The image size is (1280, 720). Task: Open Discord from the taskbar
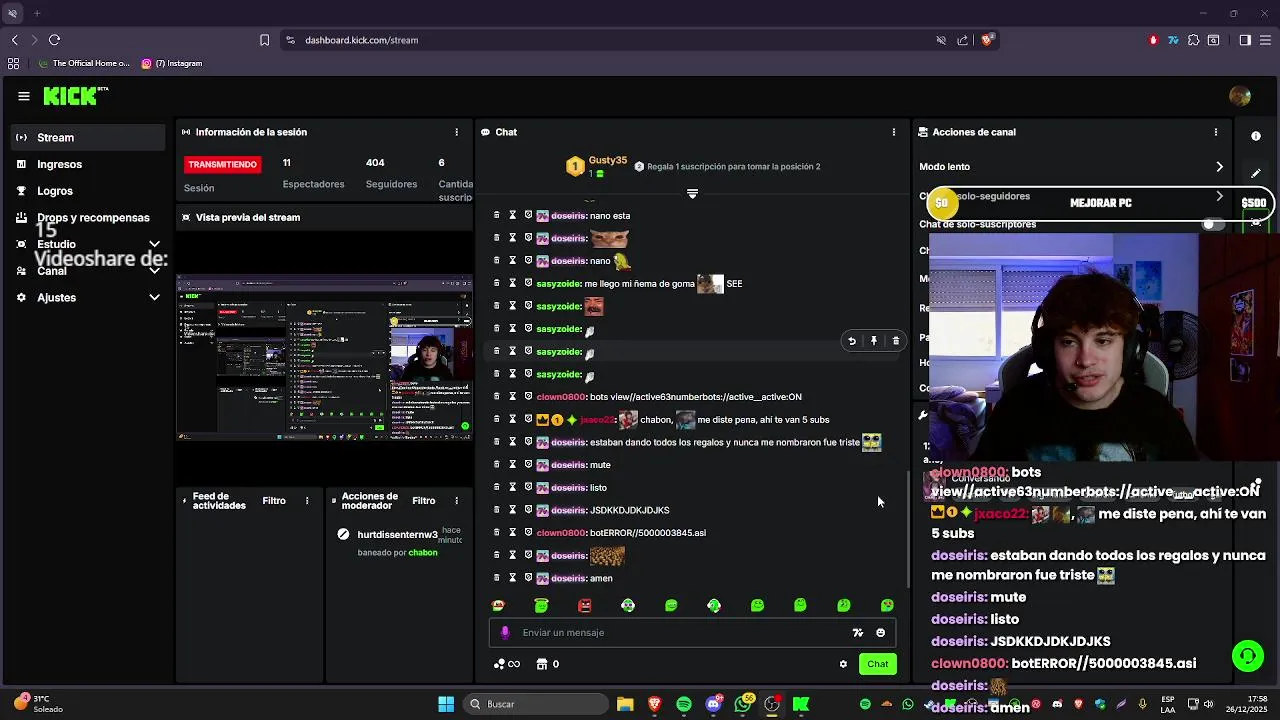pyautogui.click(x=713, y=704)
